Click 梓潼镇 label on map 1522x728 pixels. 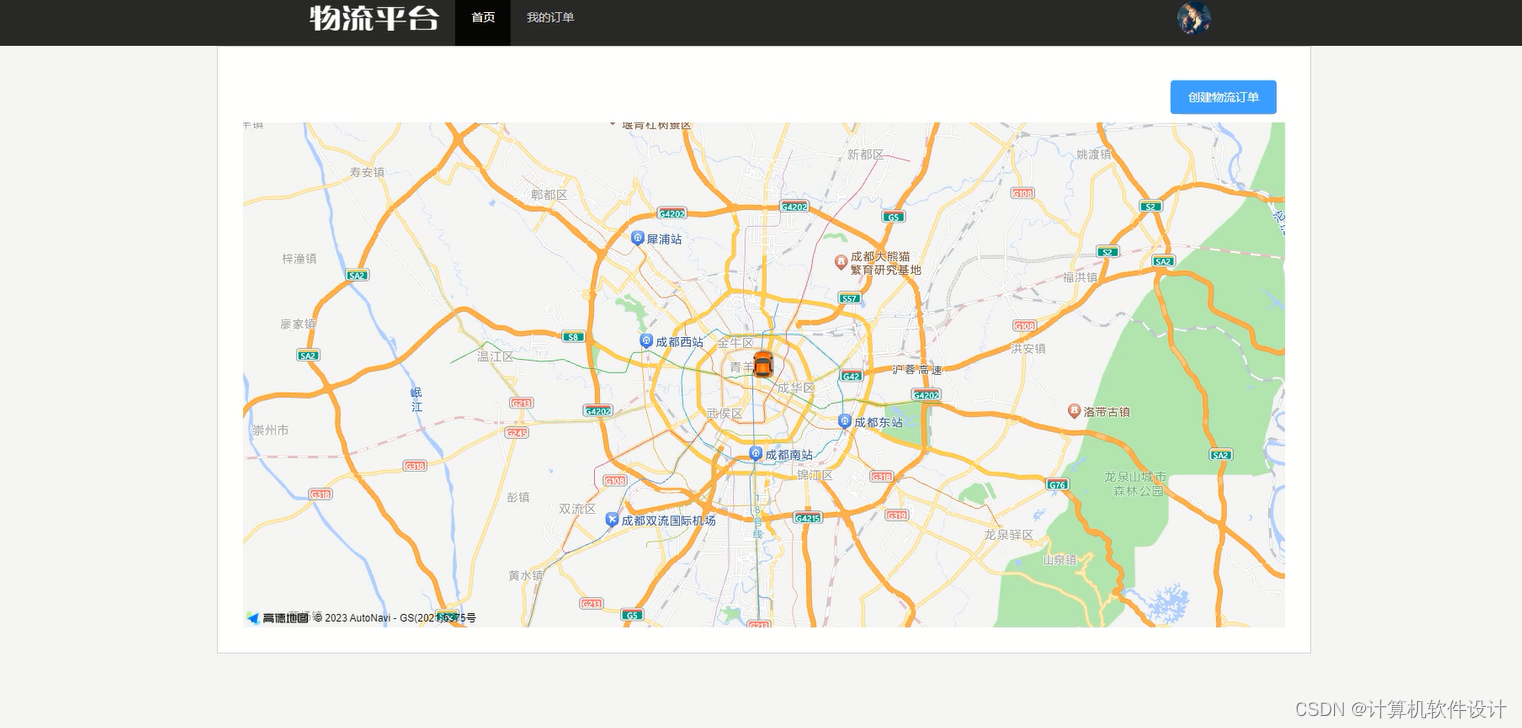coord(299,258)
